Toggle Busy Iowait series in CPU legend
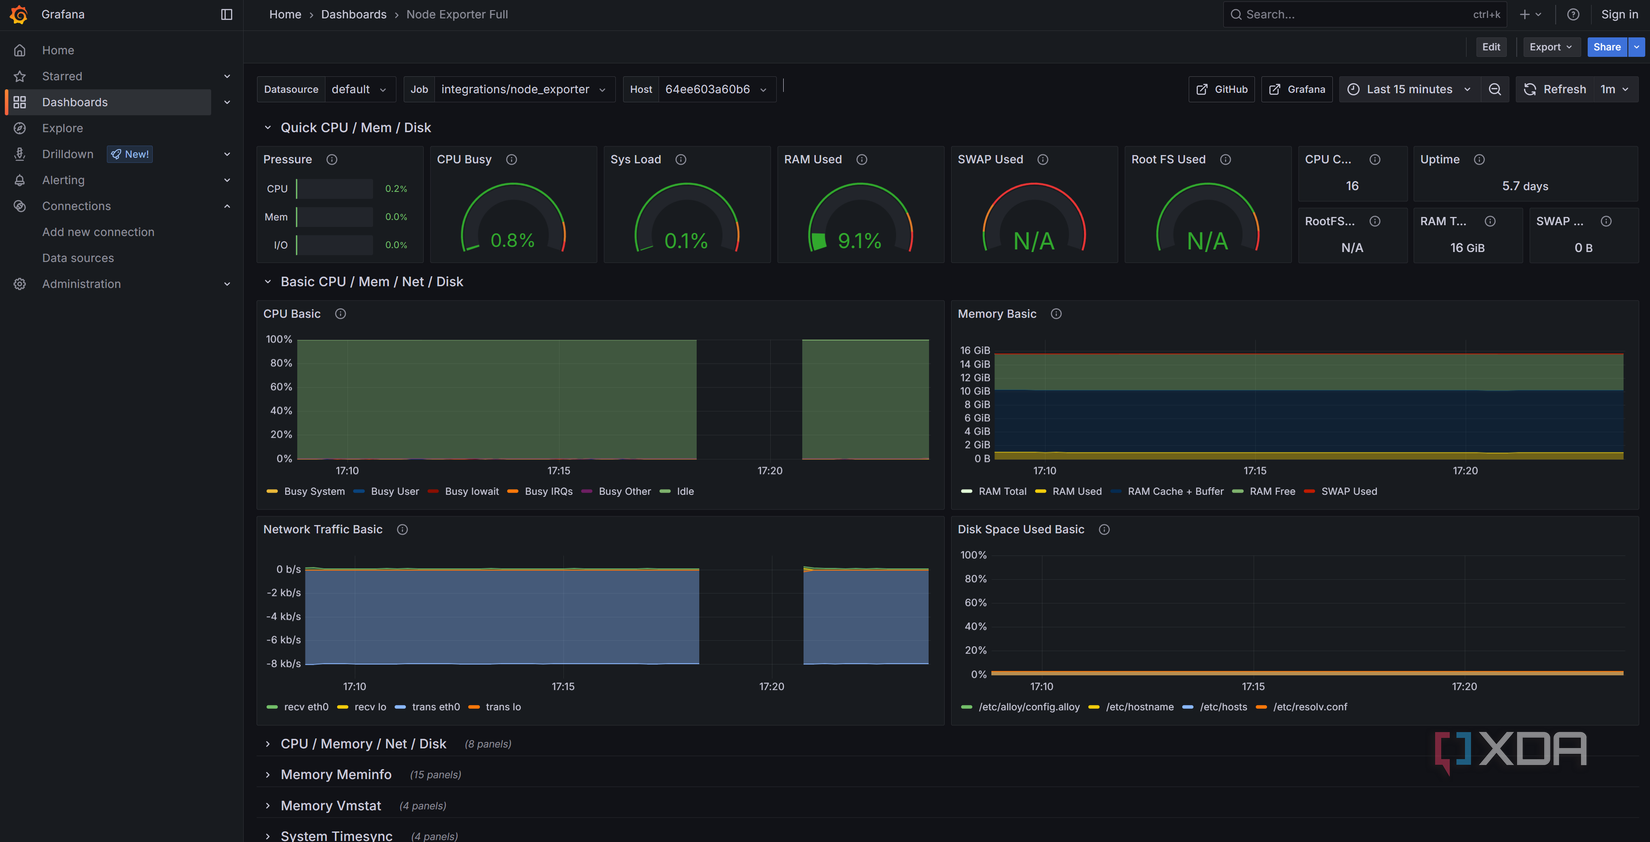Viewport: 1650px width, 842px height. point(471,491)
